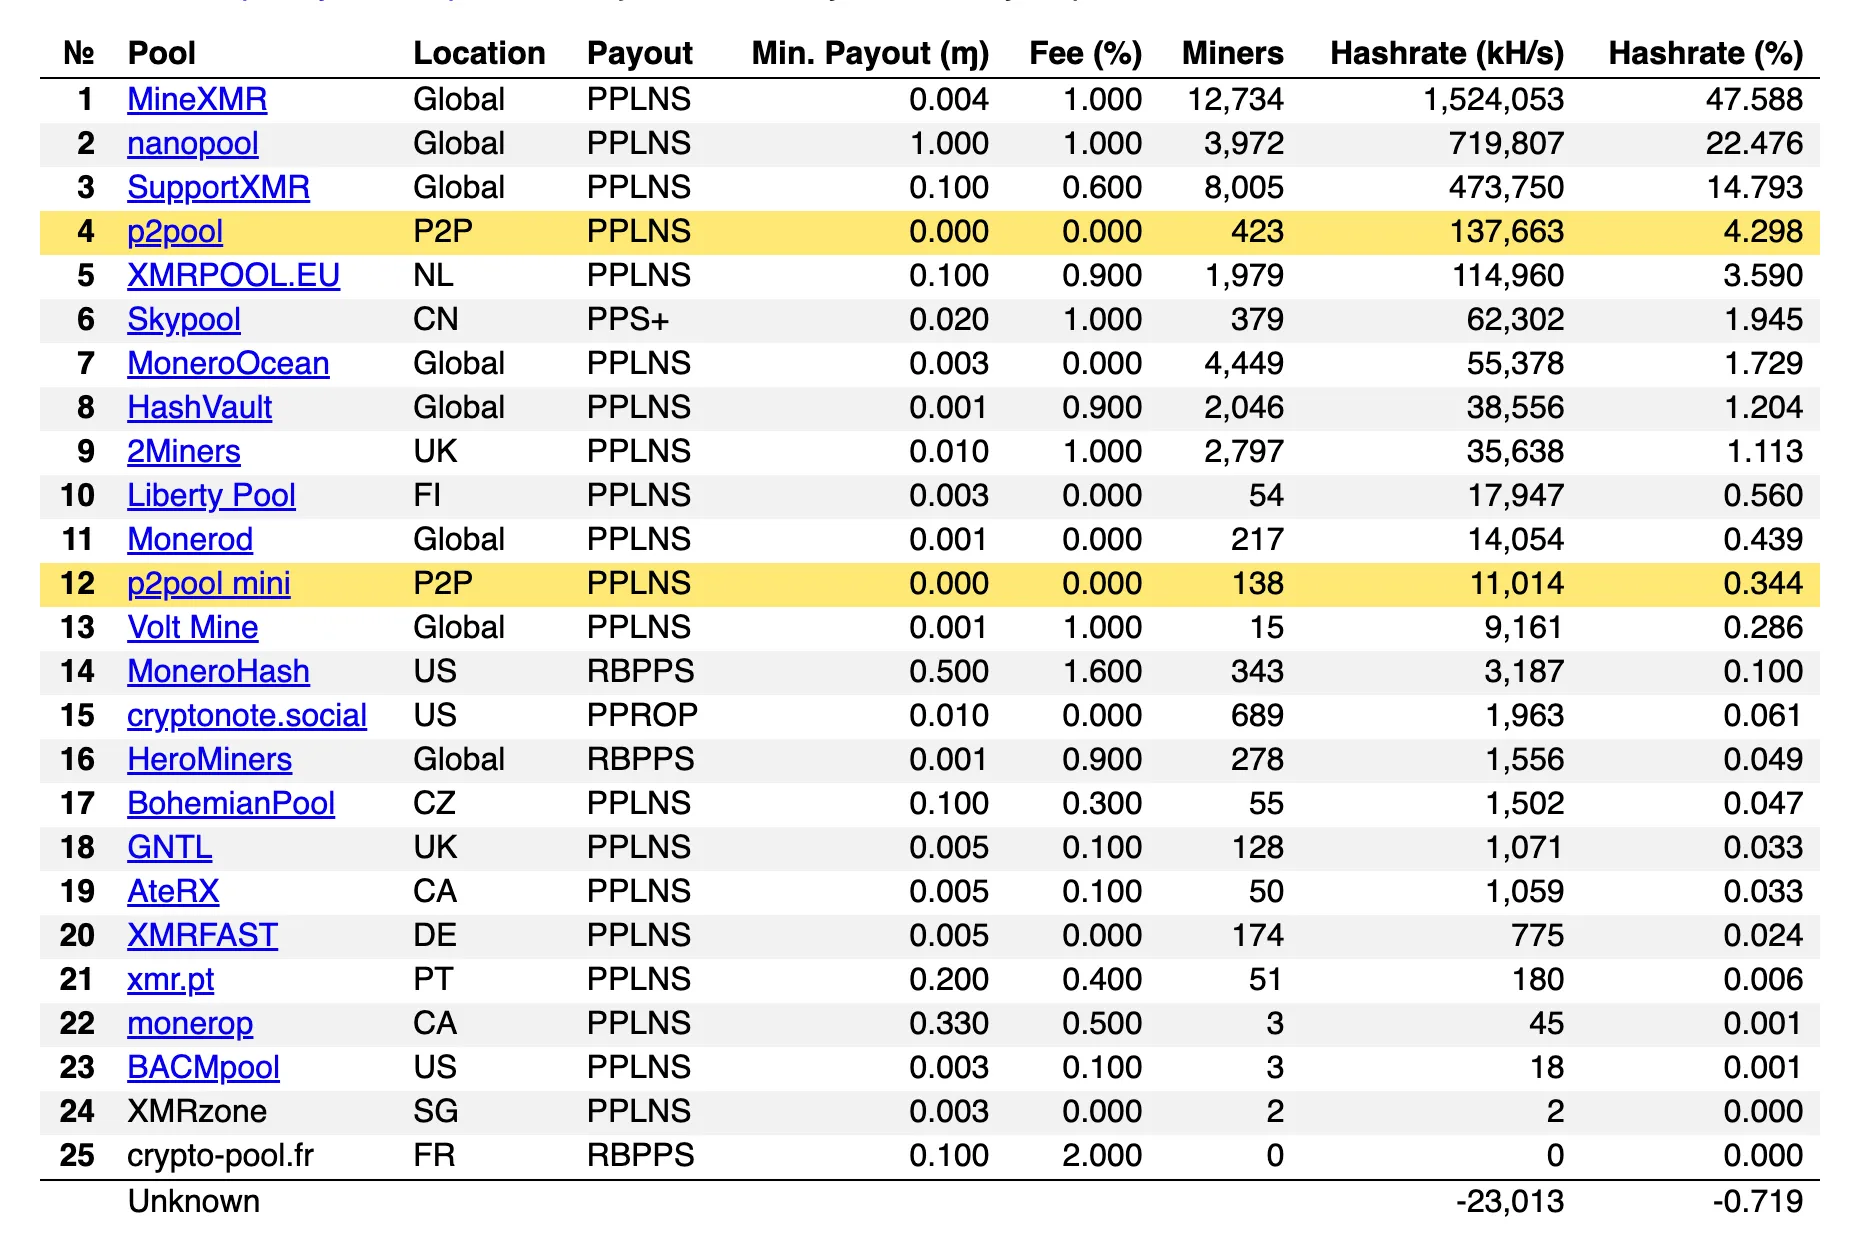Click the 2.000 fee value for crypto-pool.fr
Viewport: 1856px width, 1242px height.
[x=1102, y=1155]
